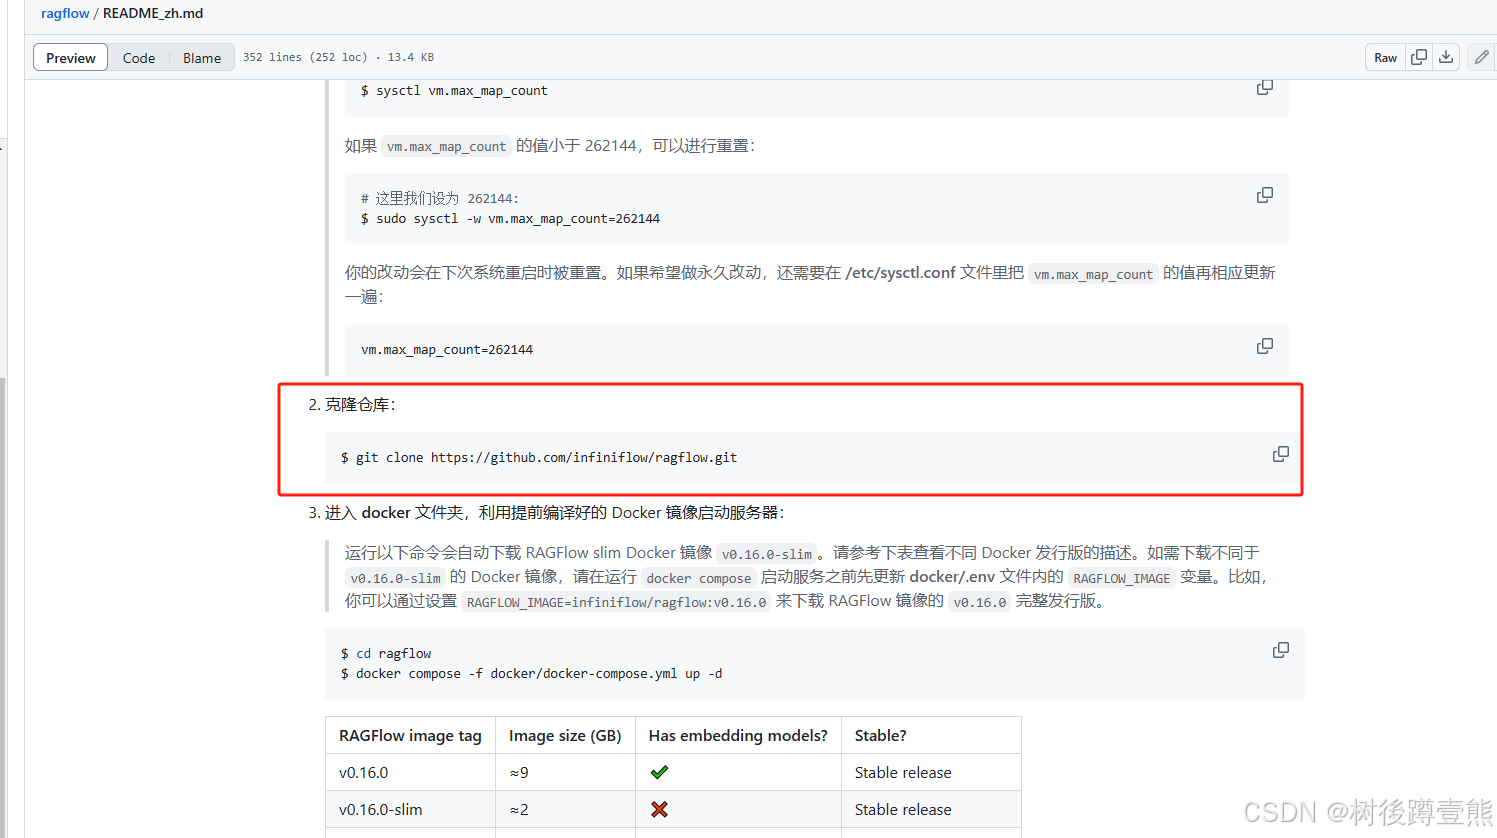Click the ≈2 image size cell

click(x=565, y=809)
